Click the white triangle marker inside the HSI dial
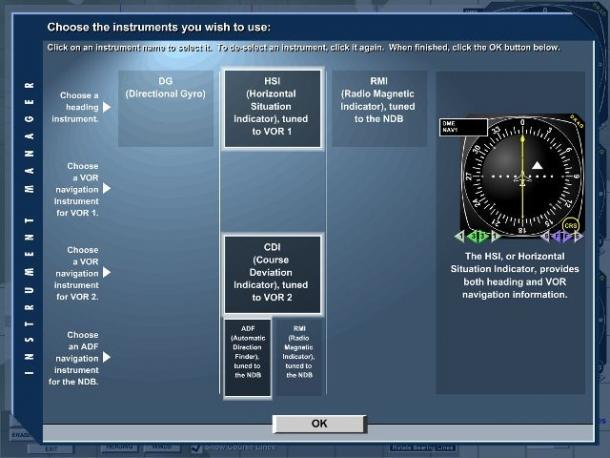Image resolution: width=610 pixels, height=458 pixels. [537, 166]
